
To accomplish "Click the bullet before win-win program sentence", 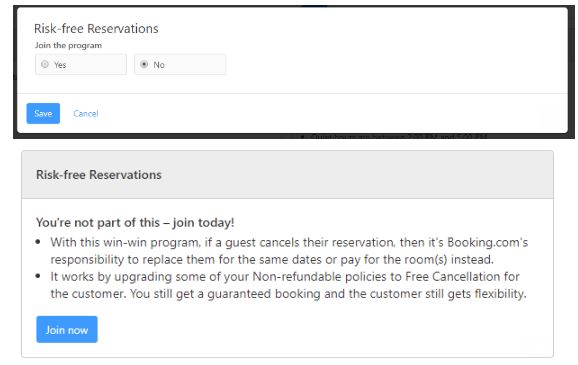I will [38, 242].
